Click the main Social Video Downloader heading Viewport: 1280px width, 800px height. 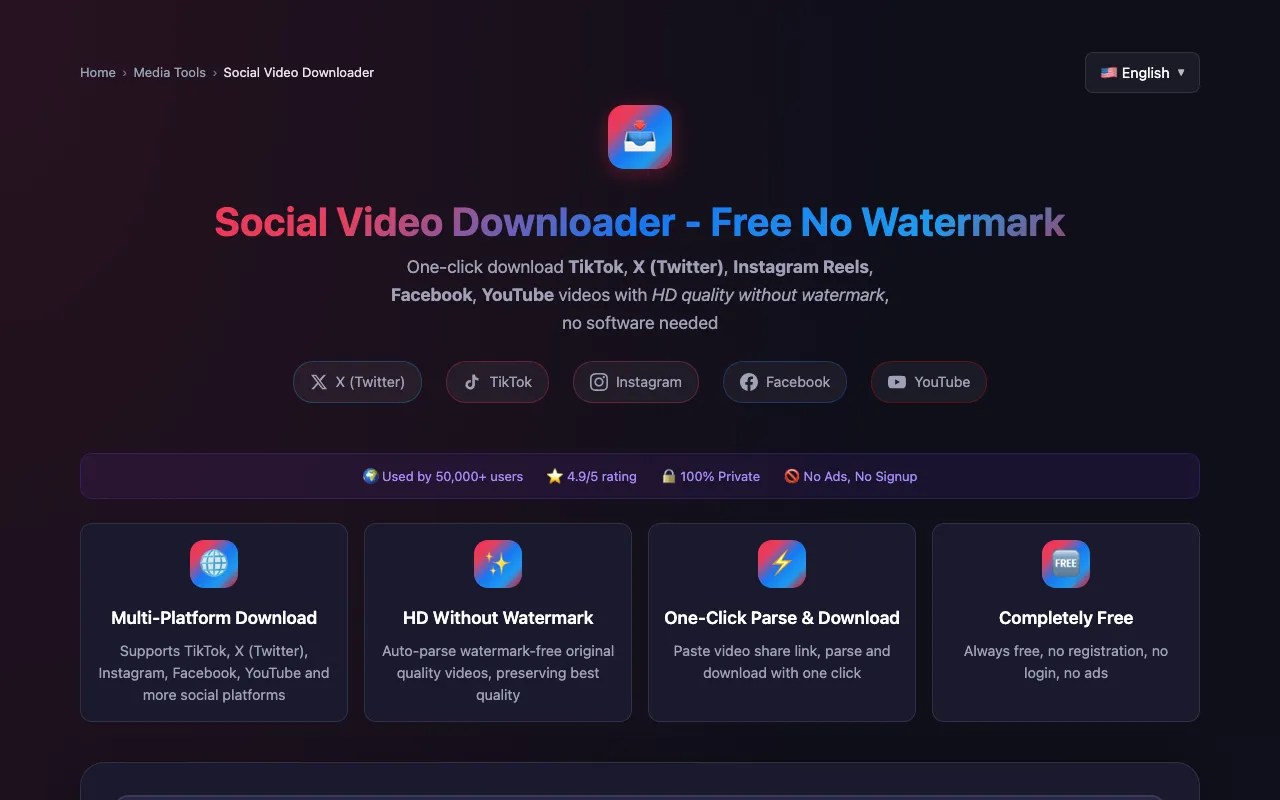[640, 222]
